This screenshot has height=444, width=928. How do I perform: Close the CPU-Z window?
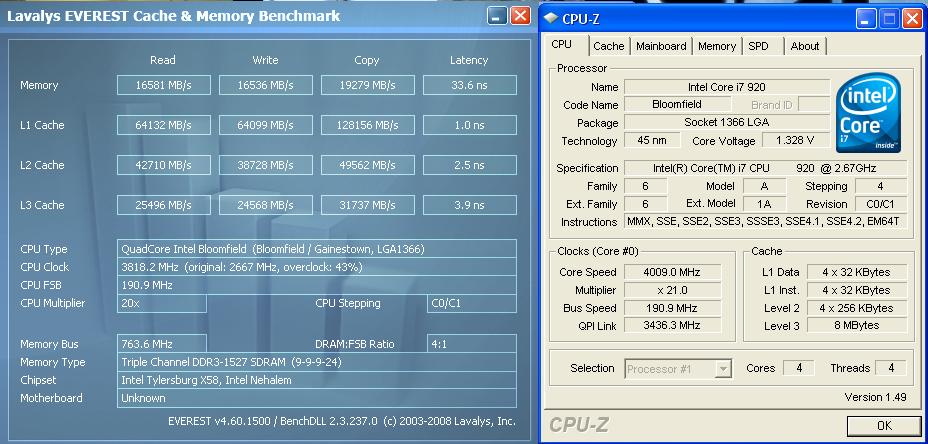click(912, 19)
